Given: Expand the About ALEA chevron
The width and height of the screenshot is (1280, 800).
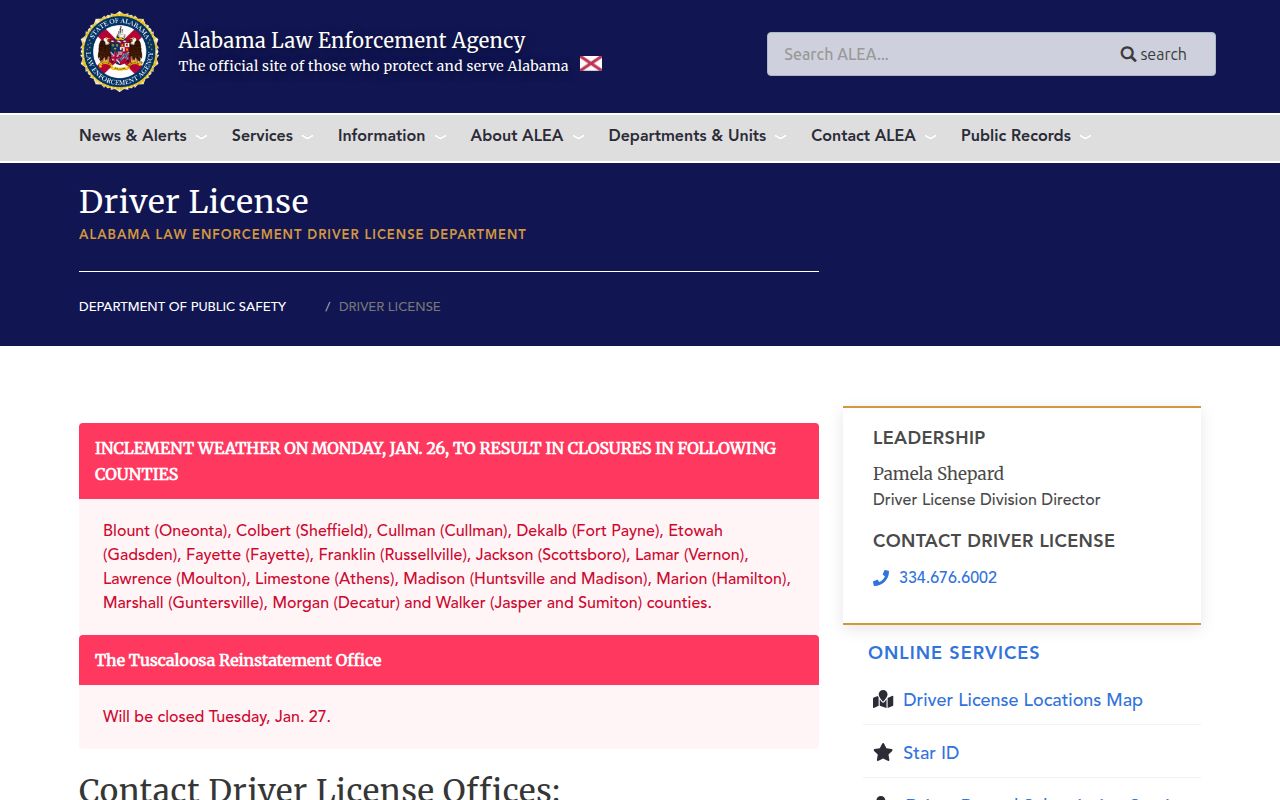Looking at the screenshot, I should (x=578, y=137).
